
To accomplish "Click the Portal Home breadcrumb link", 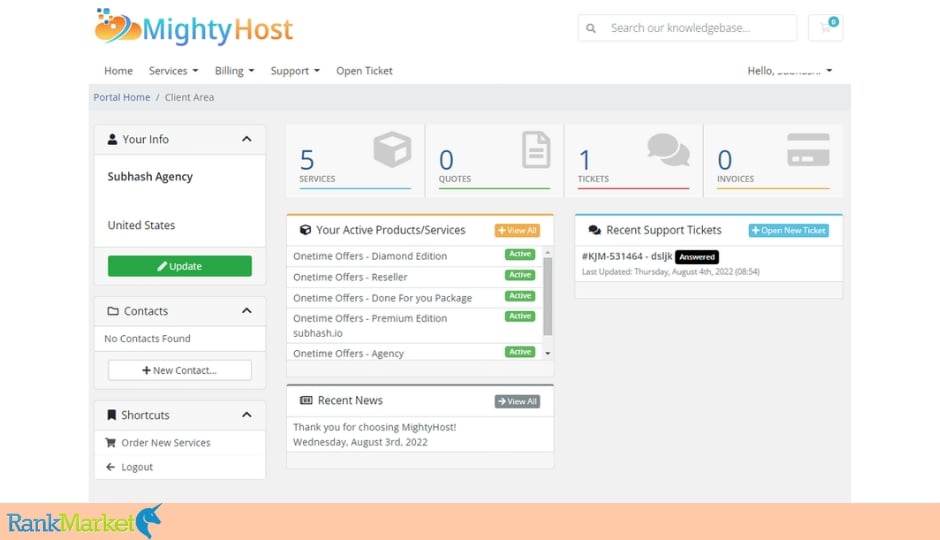I will click(x=122, y=97).
